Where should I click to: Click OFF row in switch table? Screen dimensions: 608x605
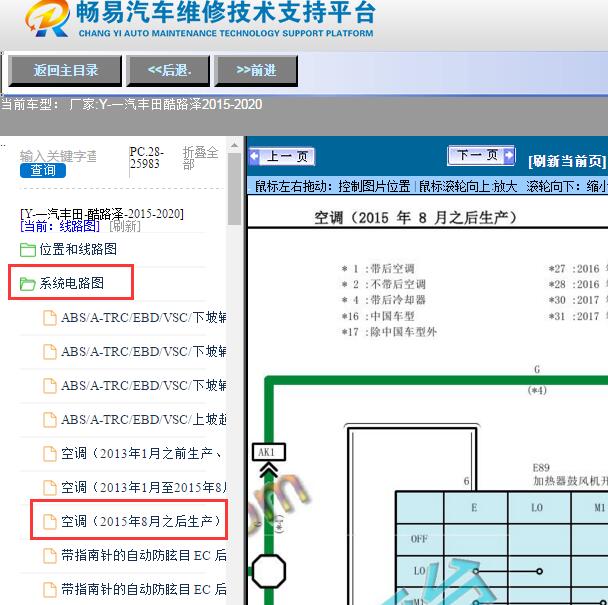[419, 539]
